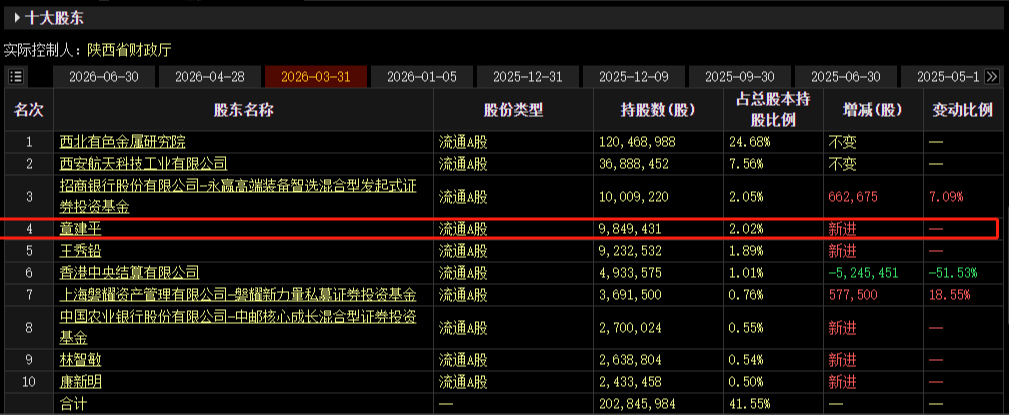Click the 合计 total row label
This screenshot has width=1009, height=415.
point(72,403)
